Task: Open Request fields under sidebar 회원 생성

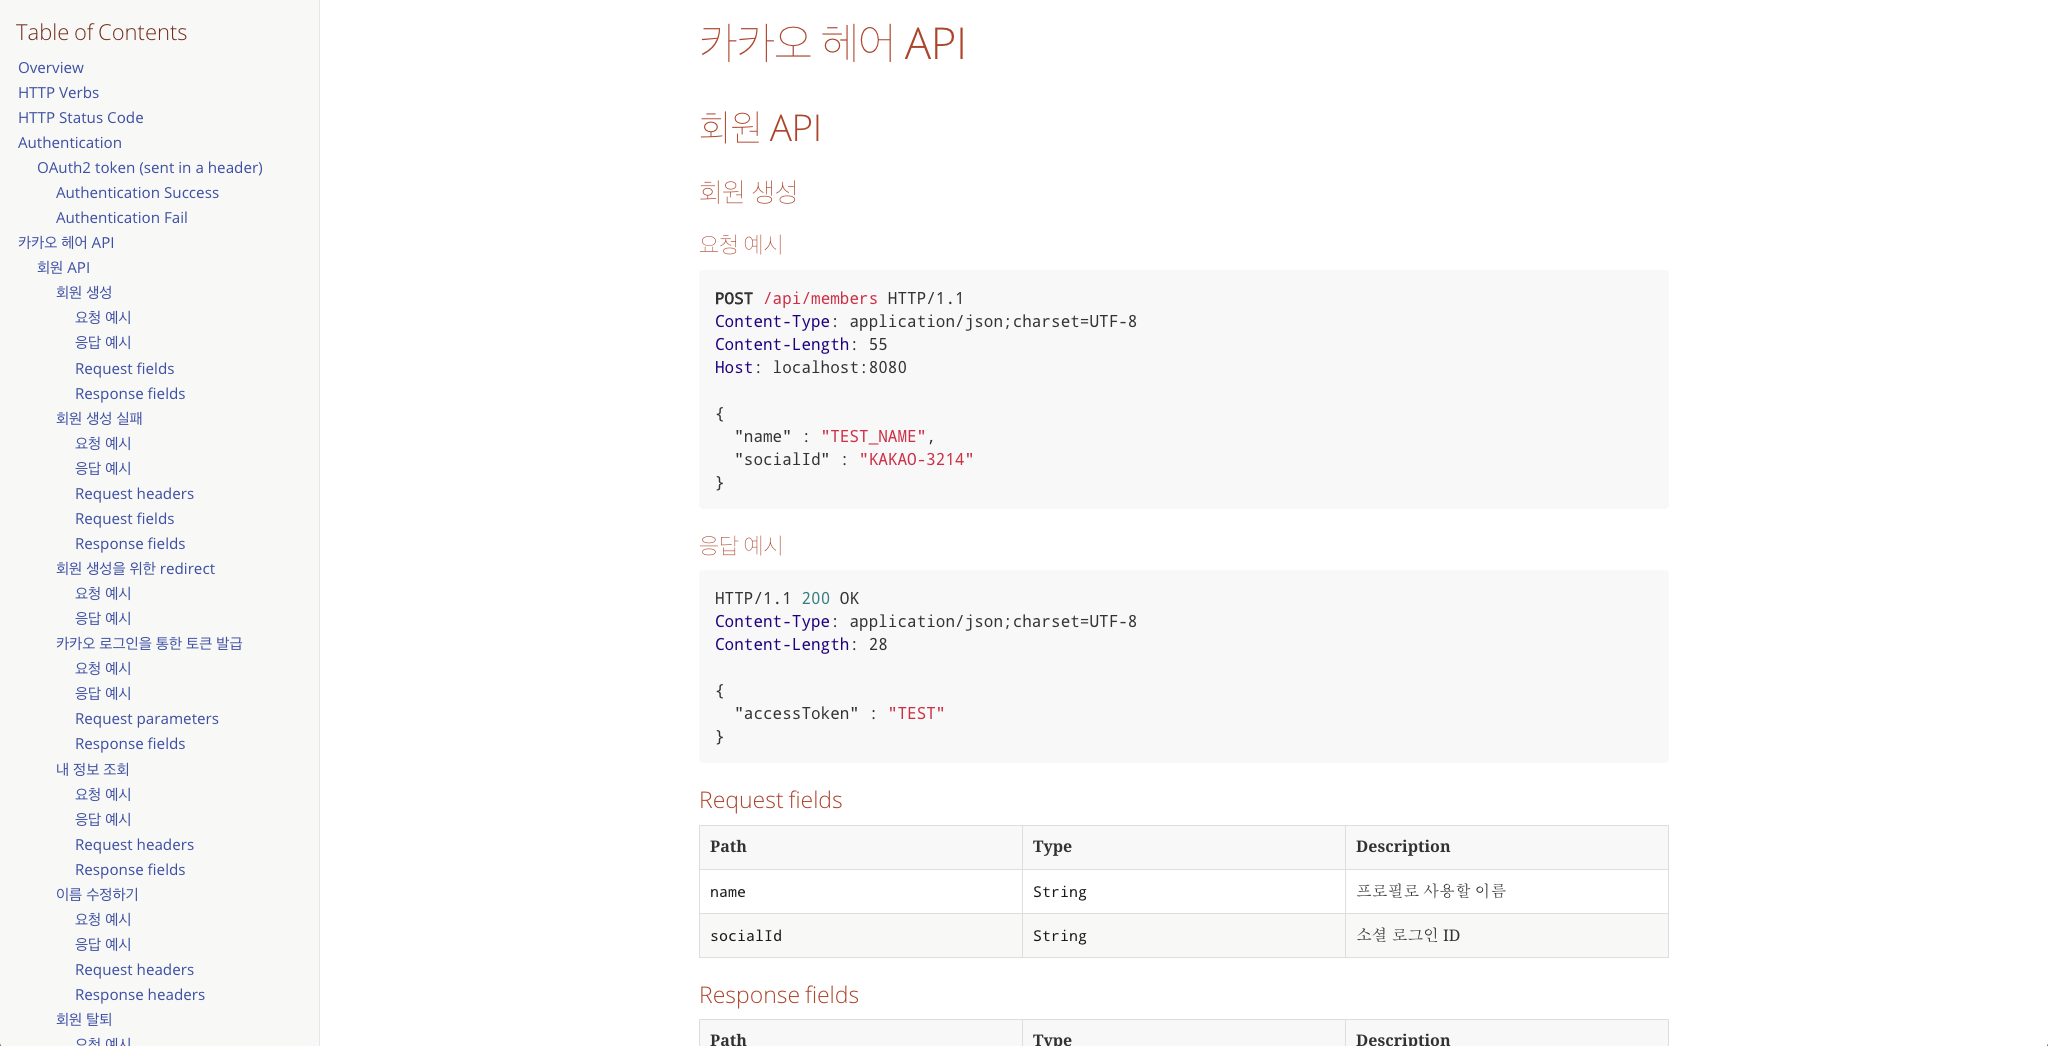Action: tap(125, 368)
